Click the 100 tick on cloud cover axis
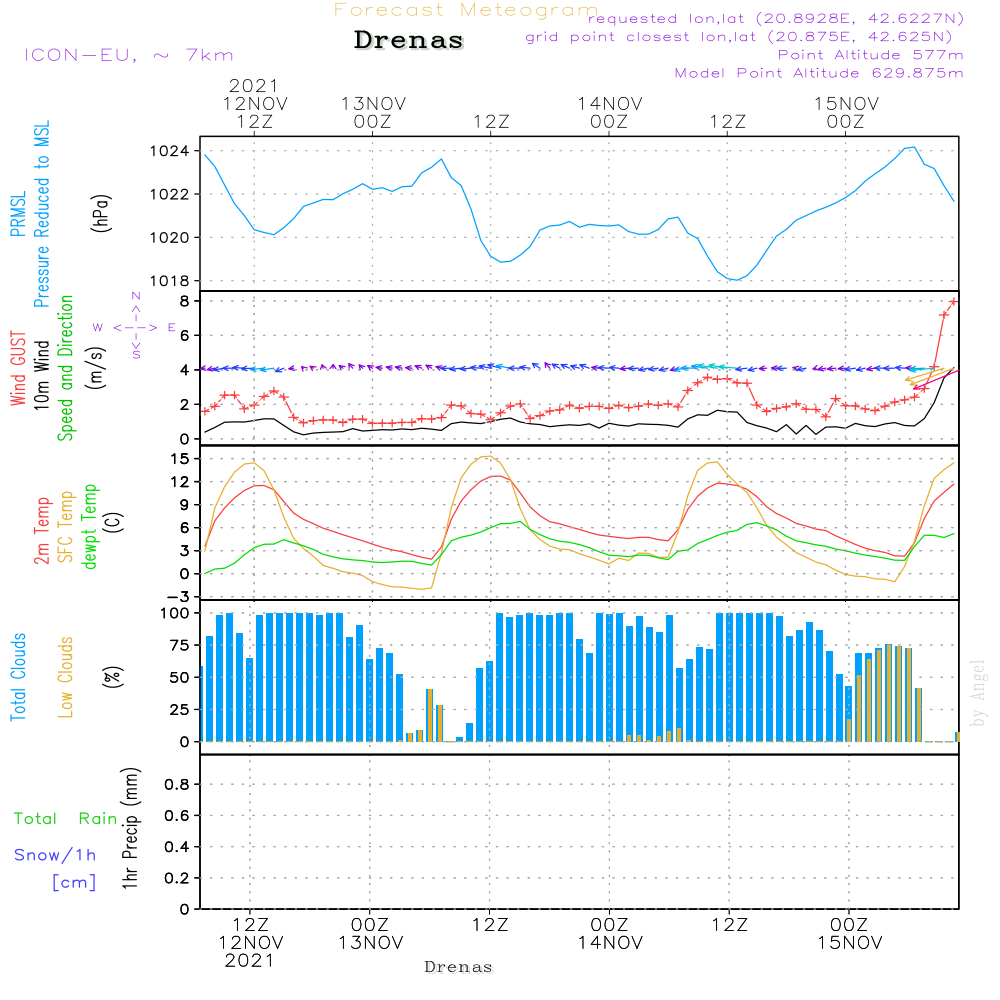1000x1000 pixels. point(174,613)
